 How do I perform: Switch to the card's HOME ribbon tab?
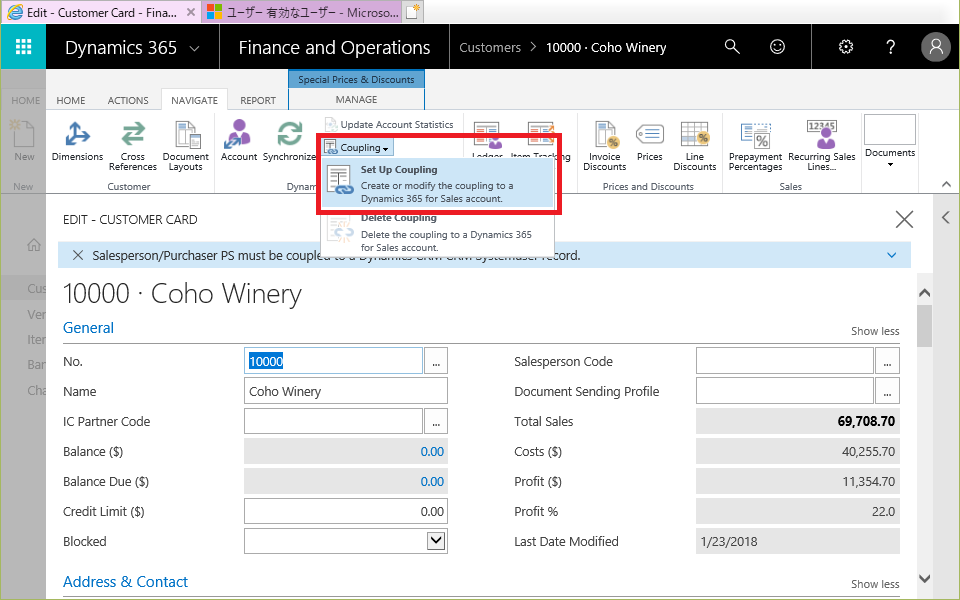pyautogui.click(x=70, y=100)
